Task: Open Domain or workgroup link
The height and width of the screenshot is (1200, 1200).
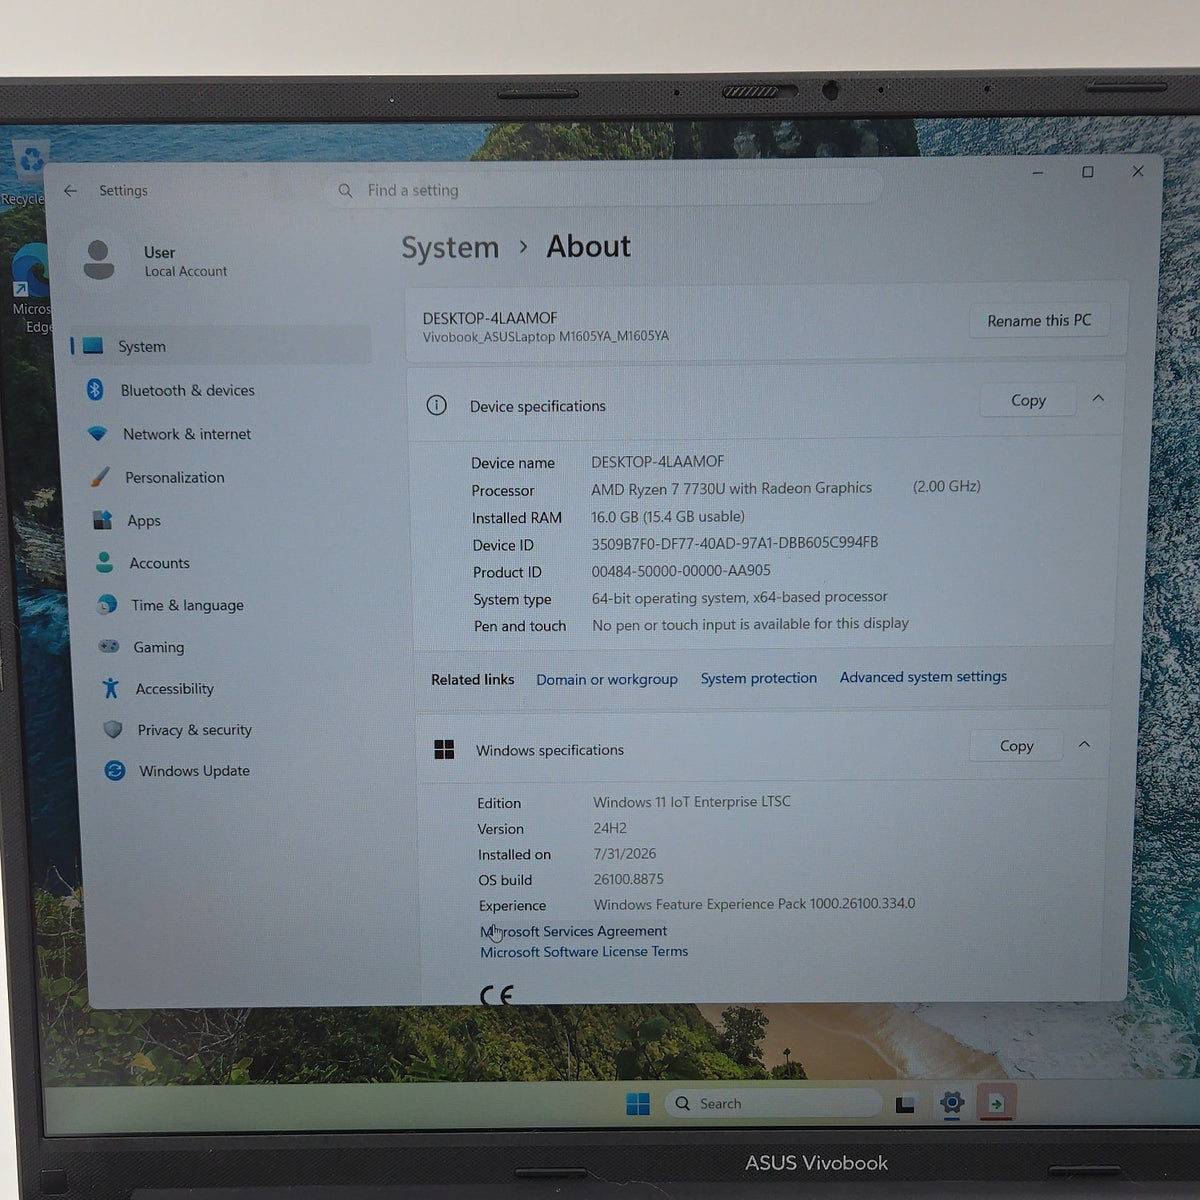Action: [x=606, y=679]
